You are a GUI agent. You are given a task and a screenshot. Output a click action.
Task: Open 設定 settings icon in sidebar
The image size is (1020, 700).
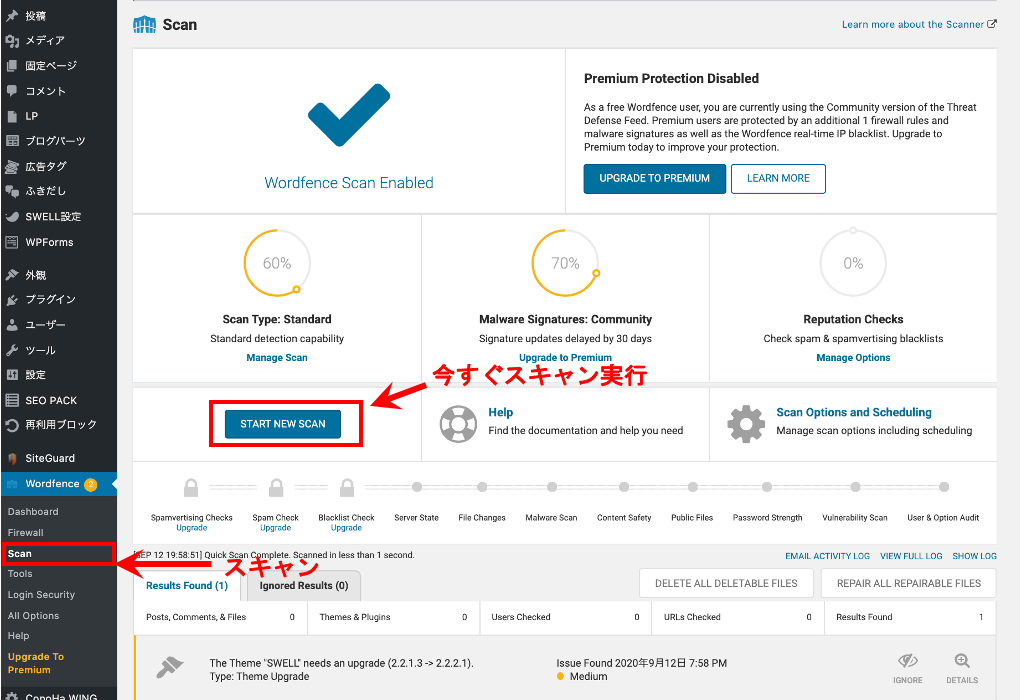point(12,375)
